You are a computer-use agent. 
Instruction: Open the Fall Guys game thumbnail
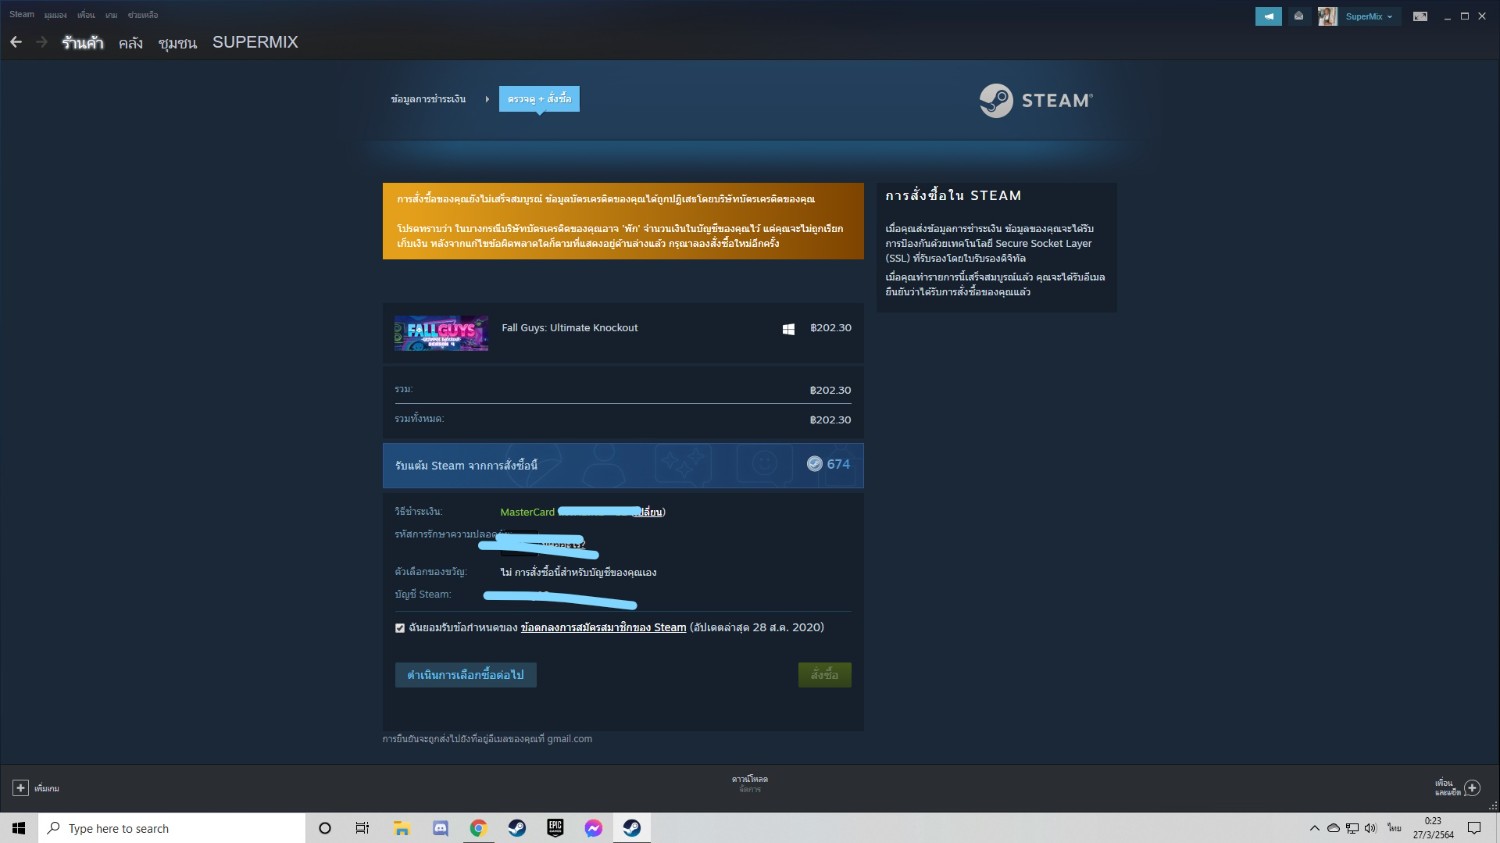tap(441, 333)
